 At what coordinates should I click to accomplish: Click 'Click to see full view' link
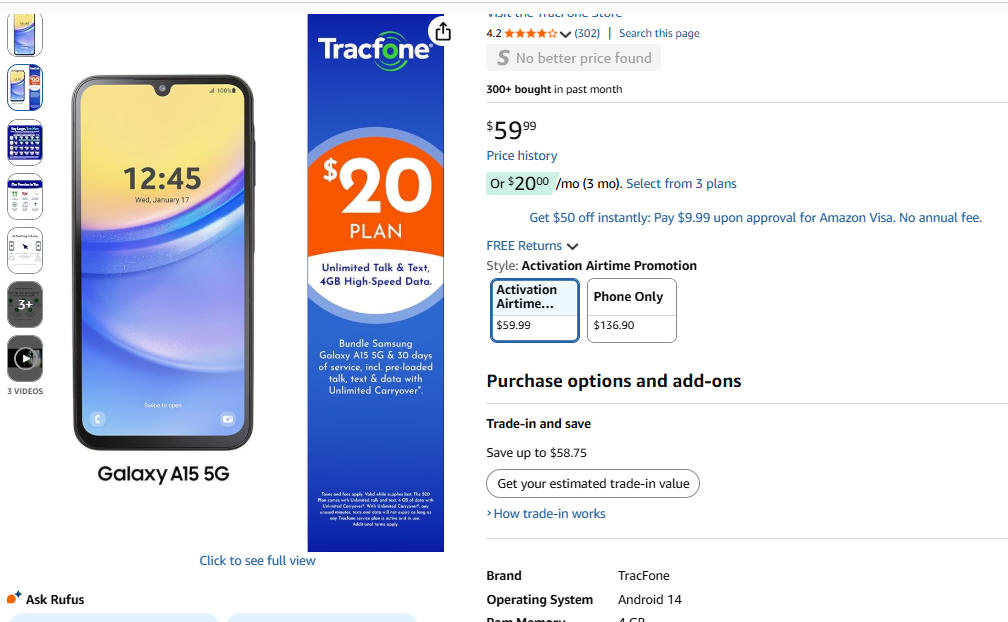[257, 561]
